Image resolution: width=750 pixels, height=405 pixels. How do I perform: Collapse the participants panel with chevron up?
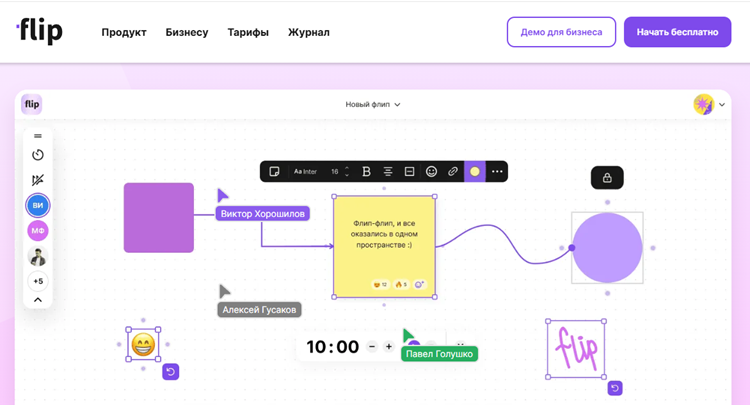tap(38, 300)
